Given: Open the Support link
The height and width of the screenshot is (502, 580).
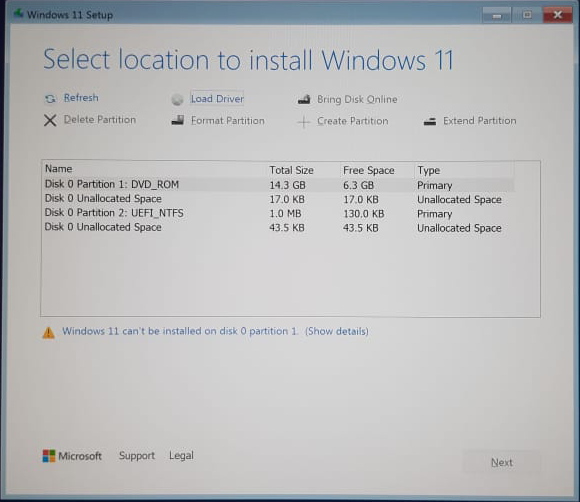Looking at the screenshot, I should click(x=137, y=456).
